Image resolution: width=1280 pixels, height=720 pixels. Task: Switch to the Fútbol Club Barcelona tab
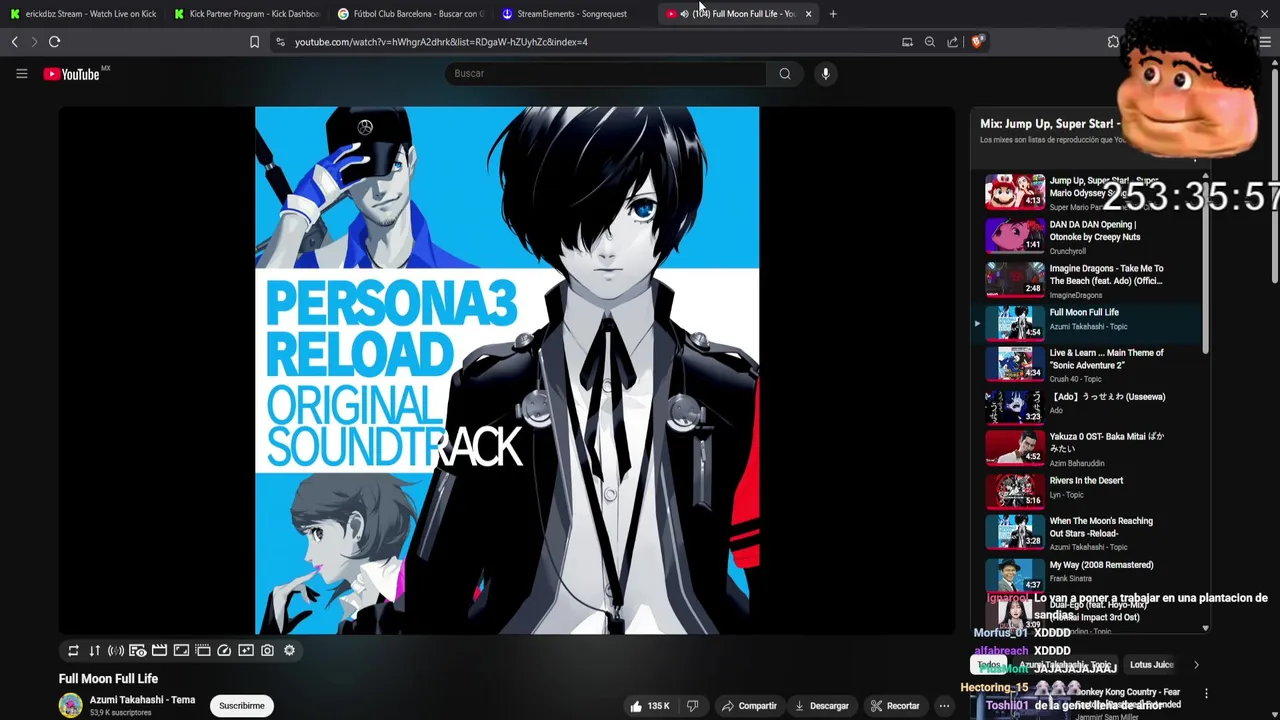(410, 14)
